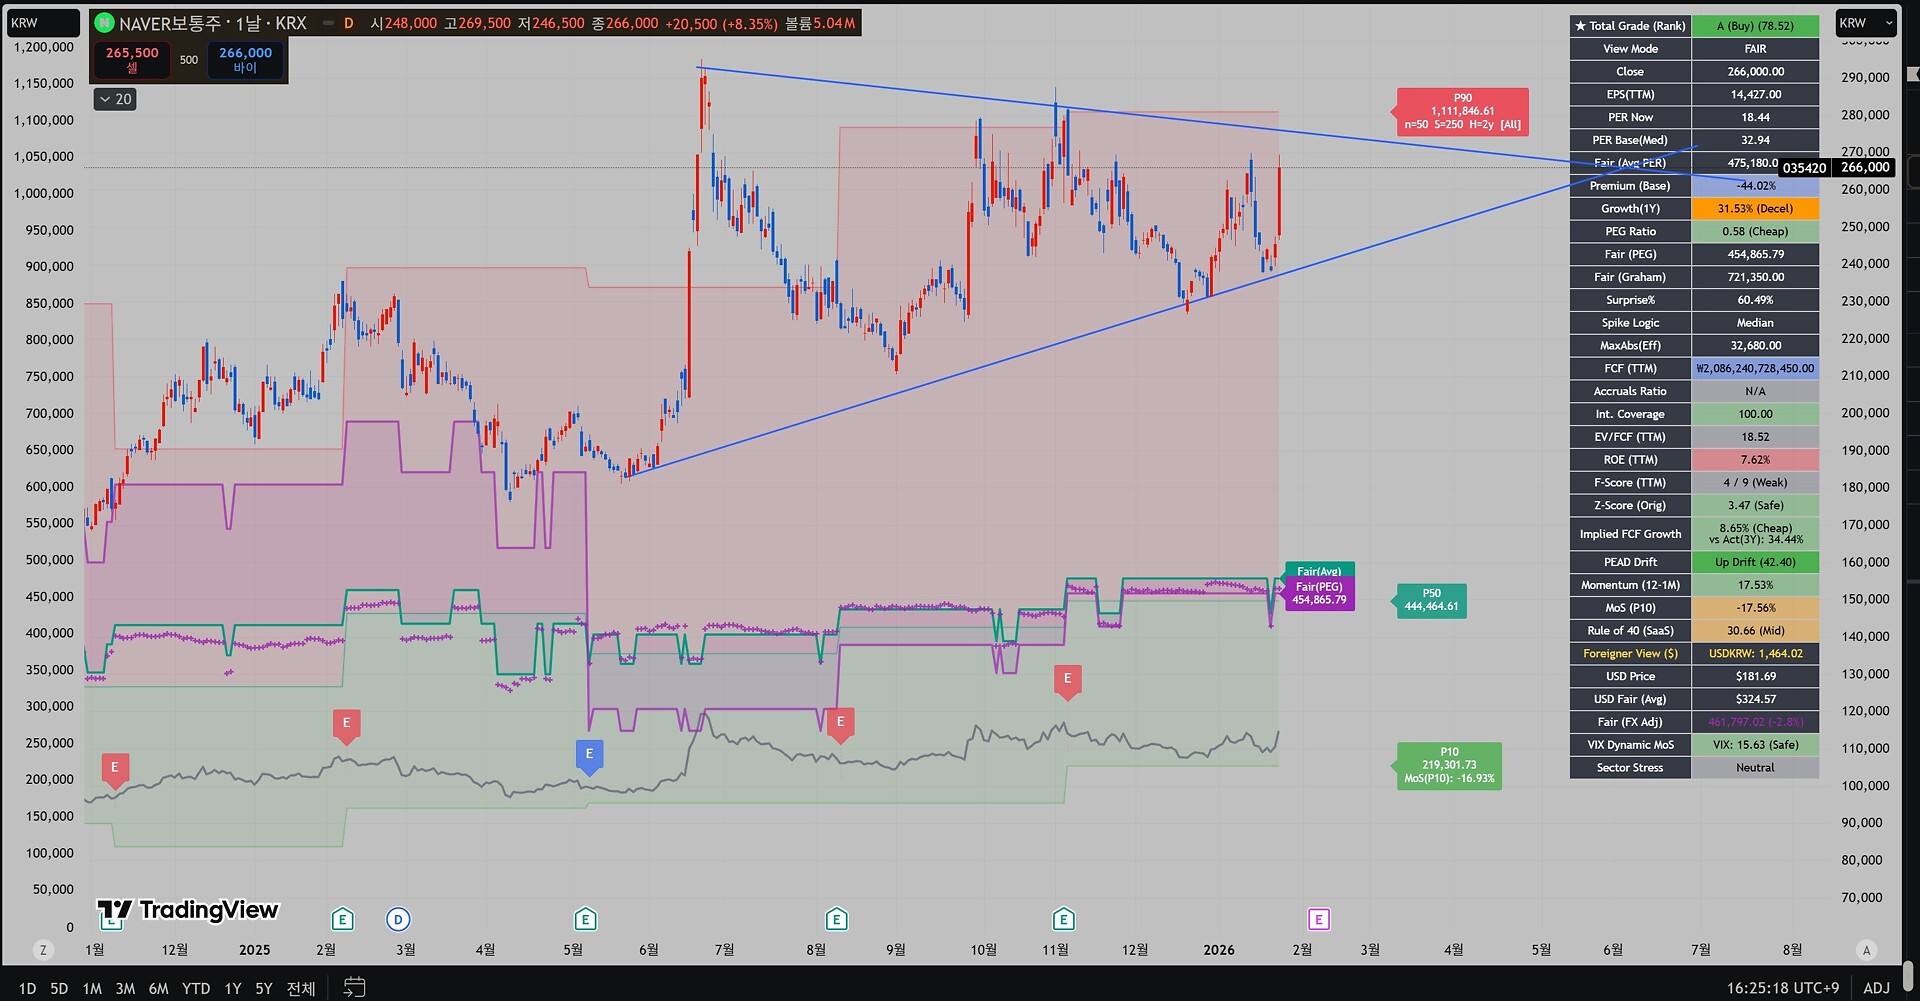The image size is (1920, 1001).
Task: Click the orange '31.53% (Decel)' growth cell
Action: point(1755,209)
